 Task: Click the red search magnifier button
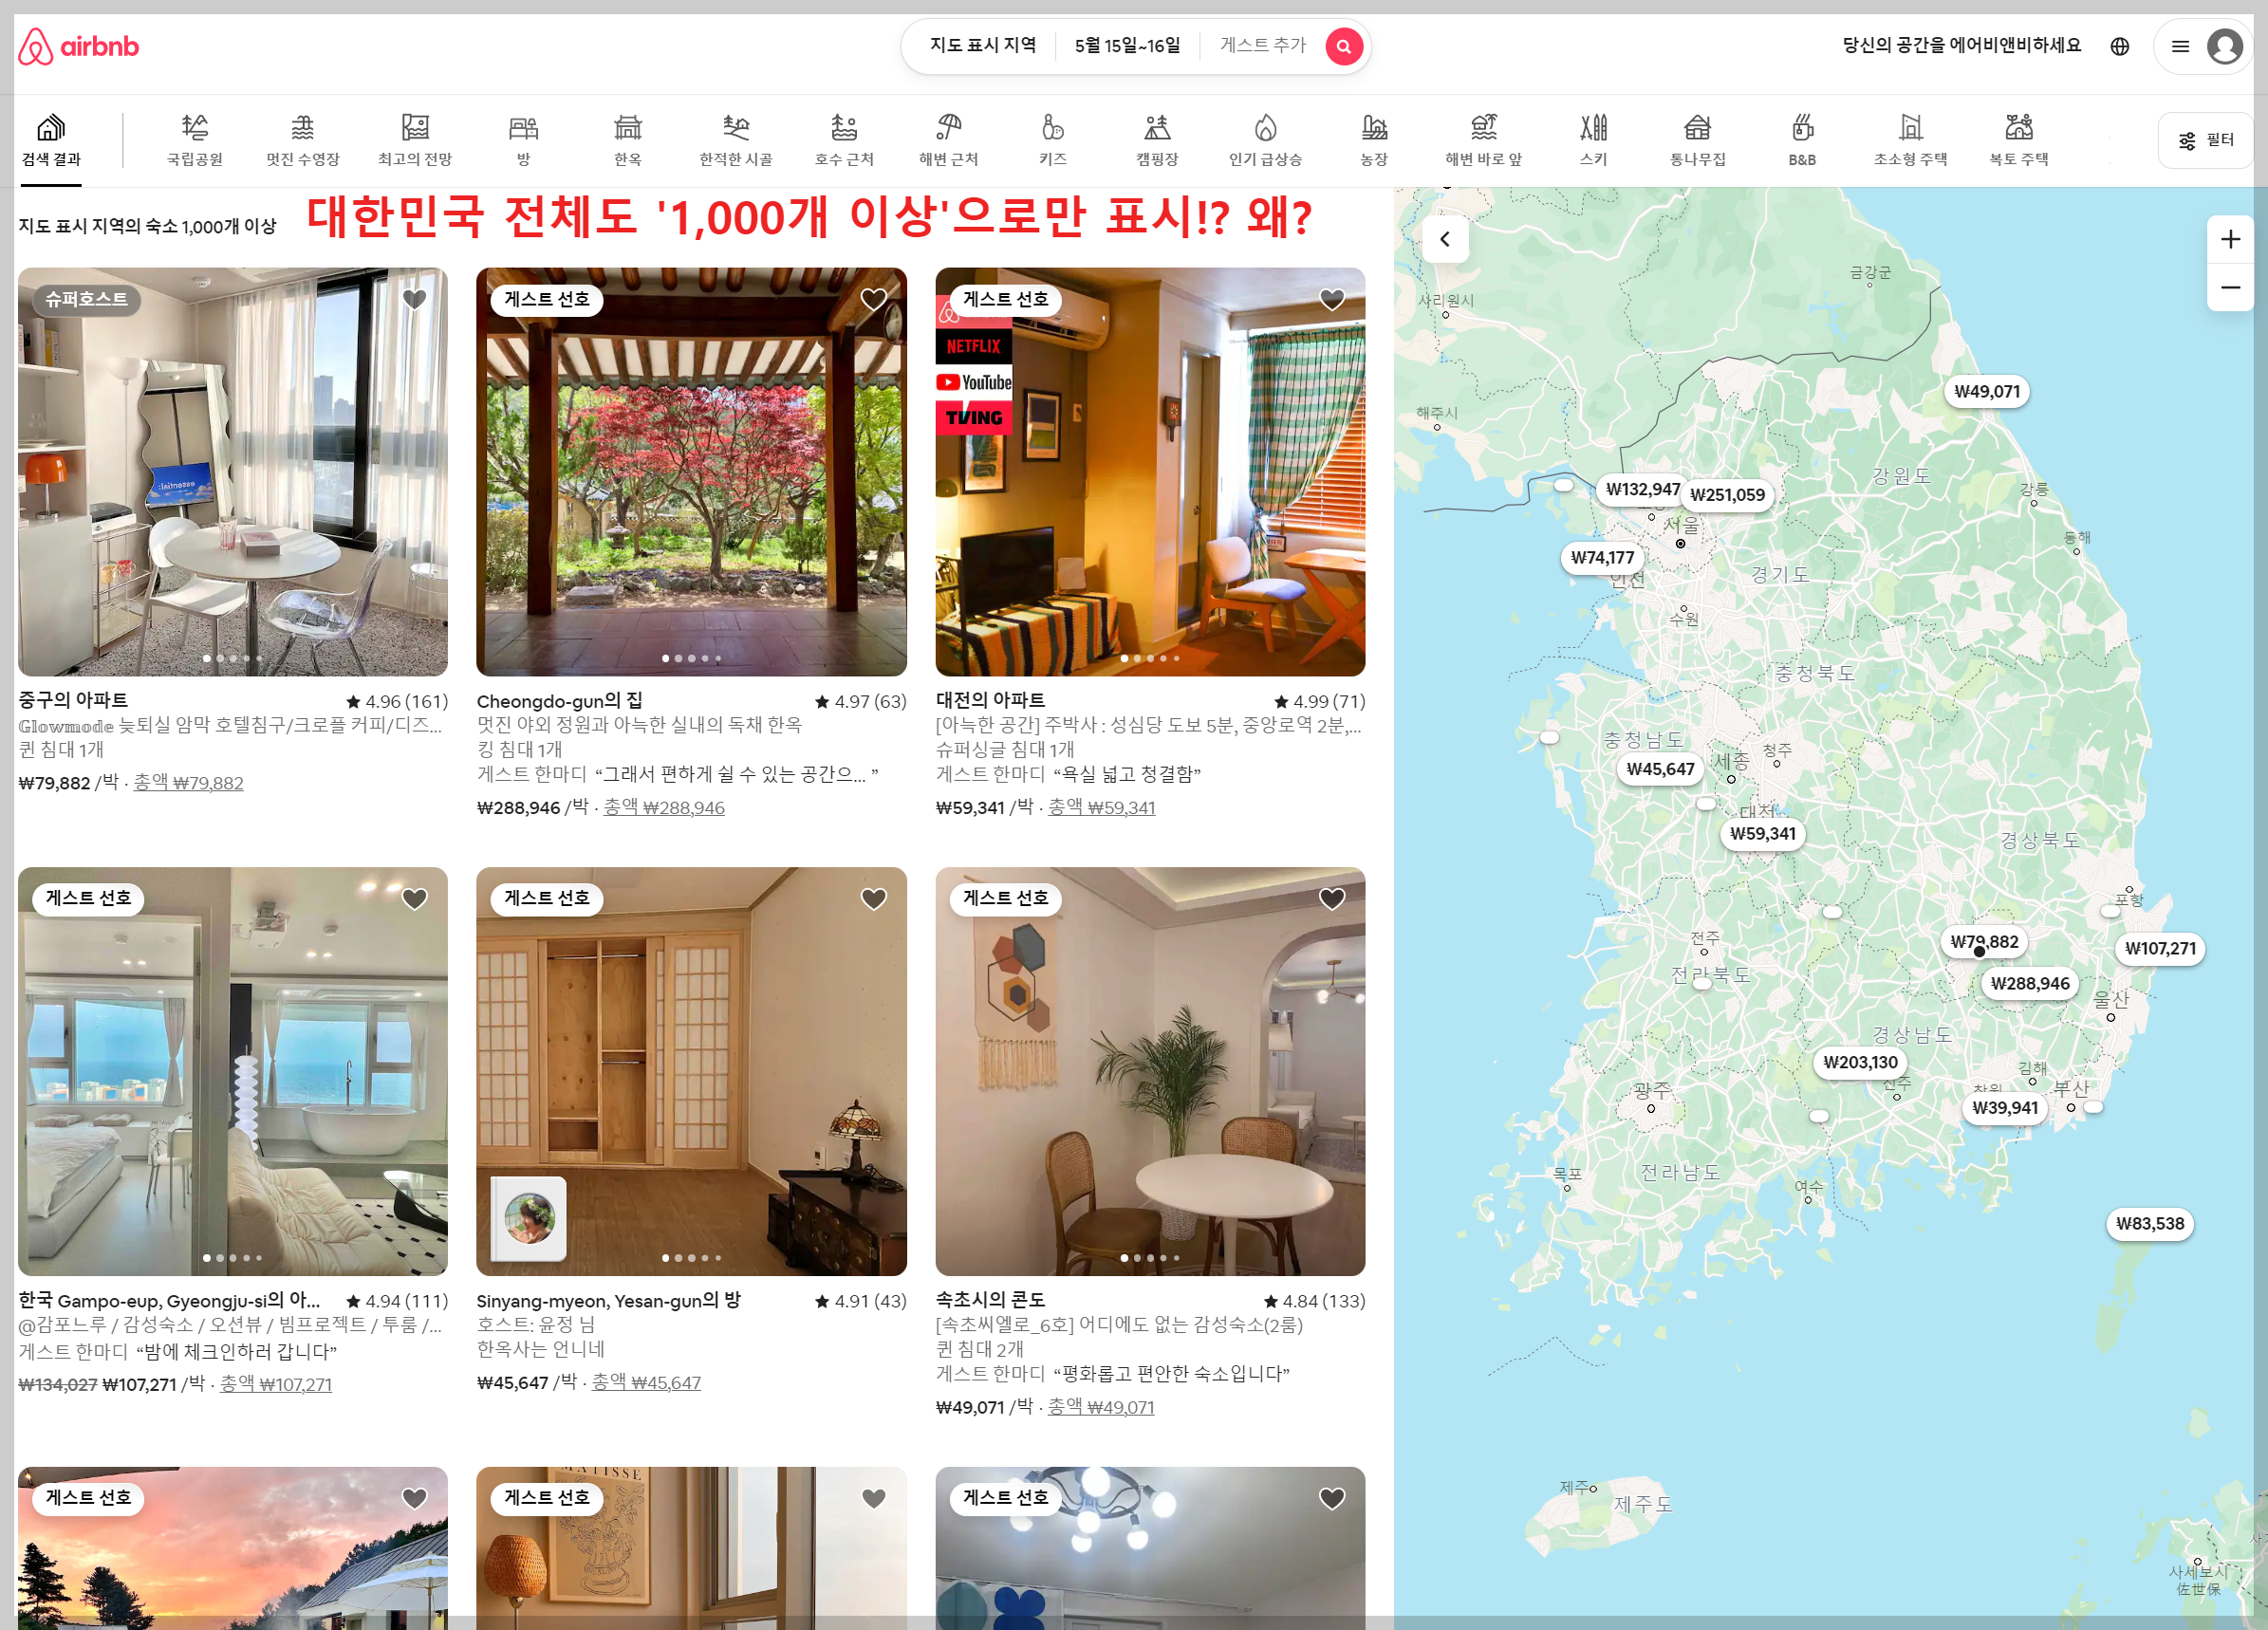click(x=1343, y=46)
